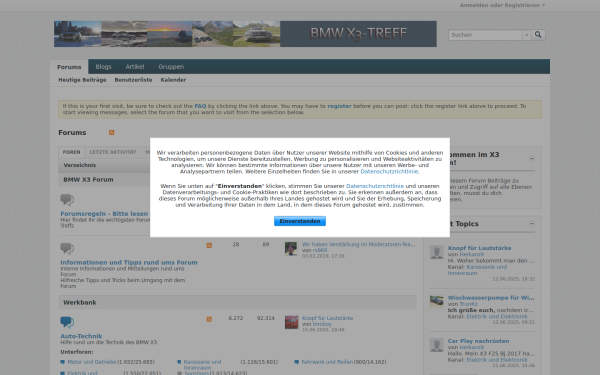
Task: Open first Datenschutzrichtlinie link in cookie dialog
Action: click(x=390, y=172)
